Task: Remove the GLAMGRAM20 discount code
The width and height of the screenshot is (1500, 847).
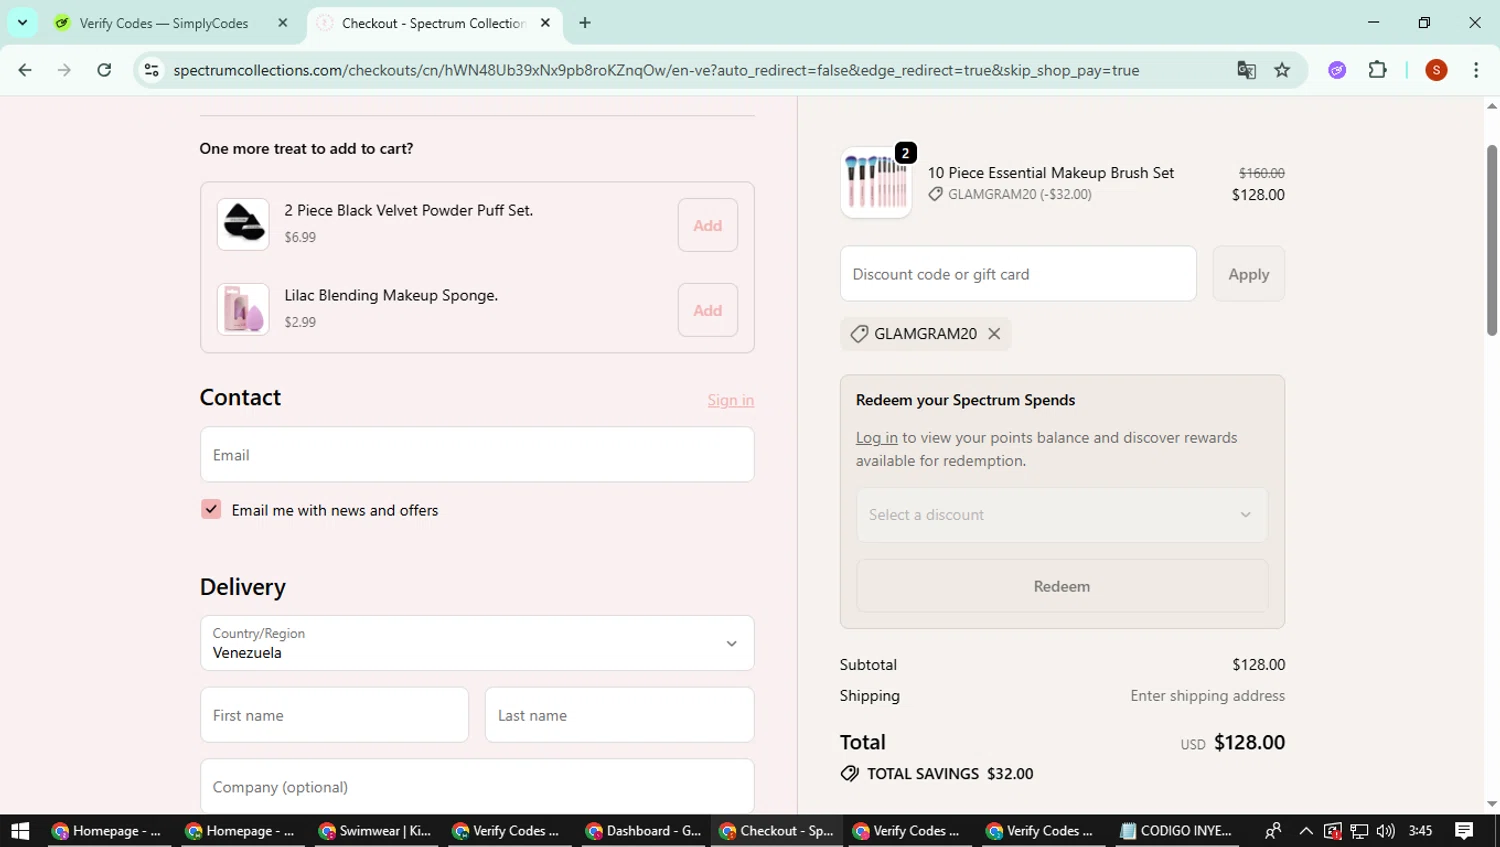Action: (994, 334)
